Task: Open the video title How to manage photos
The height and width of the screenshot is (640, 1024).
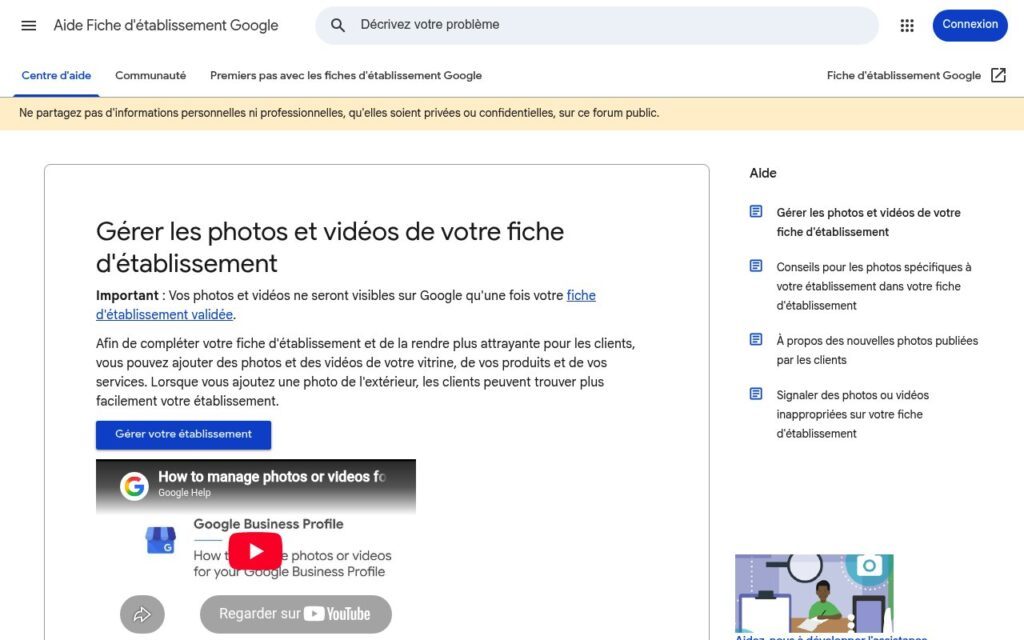Action: [272, 477]
